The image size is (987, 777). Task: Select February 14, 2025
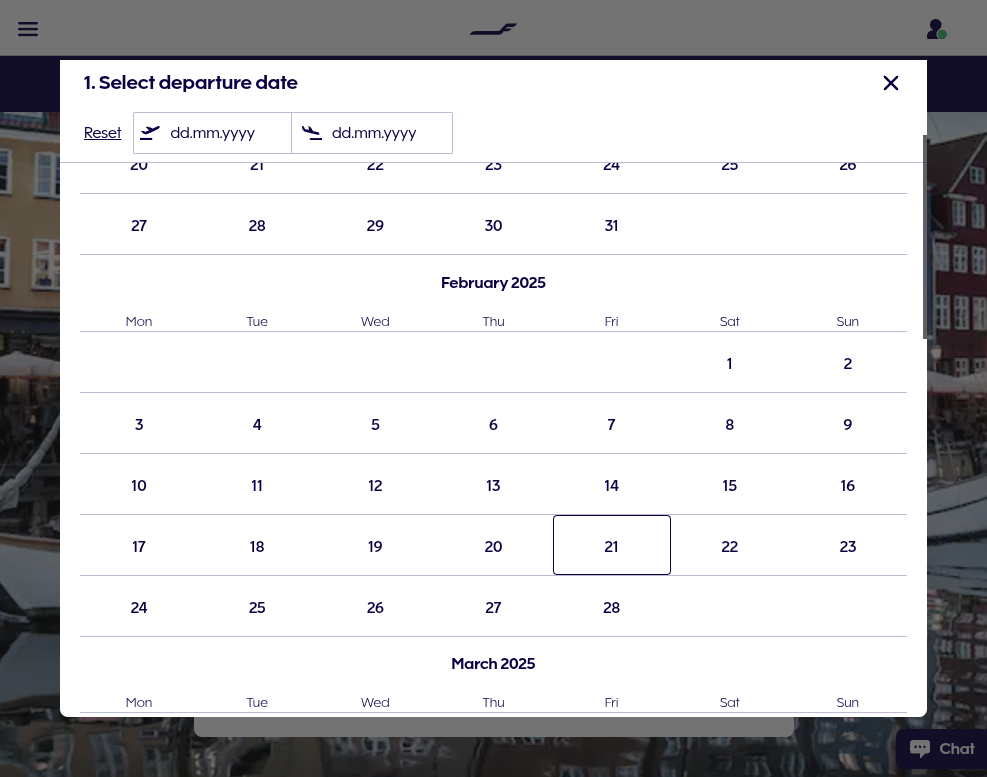click(x=611, y=485)
